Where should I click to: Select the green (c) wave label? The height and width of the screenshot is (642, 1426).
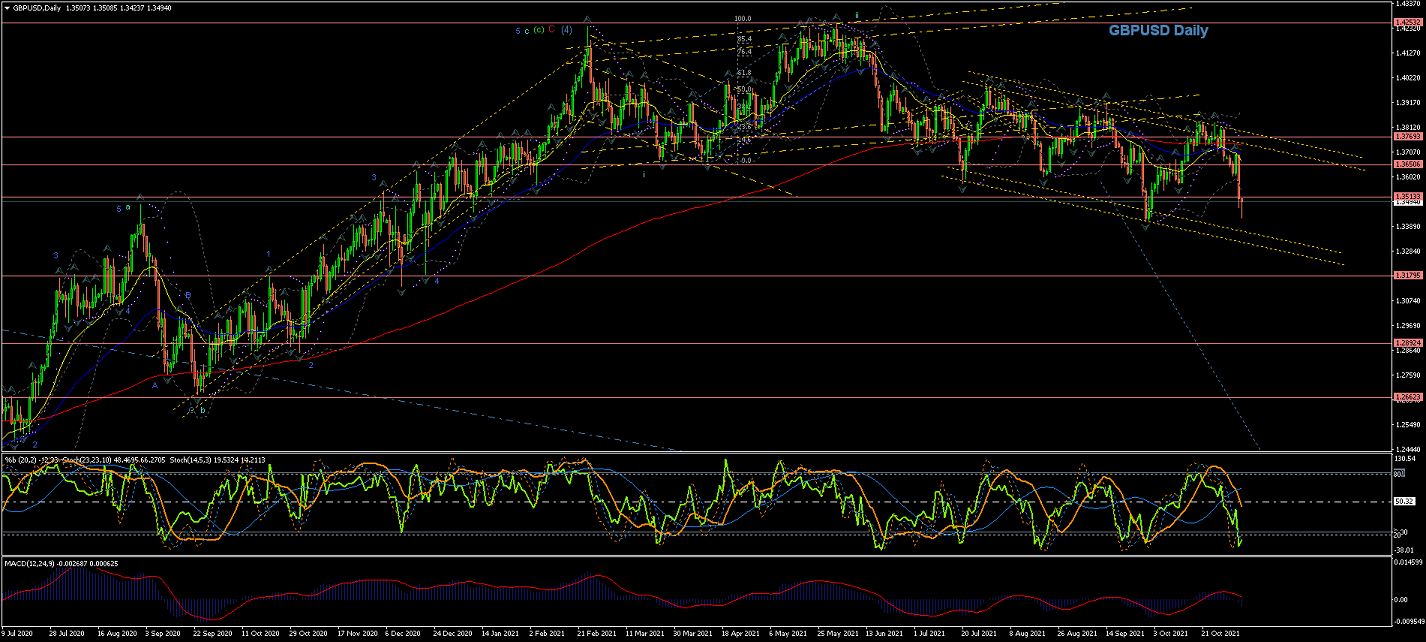click(x=539, y=30)
